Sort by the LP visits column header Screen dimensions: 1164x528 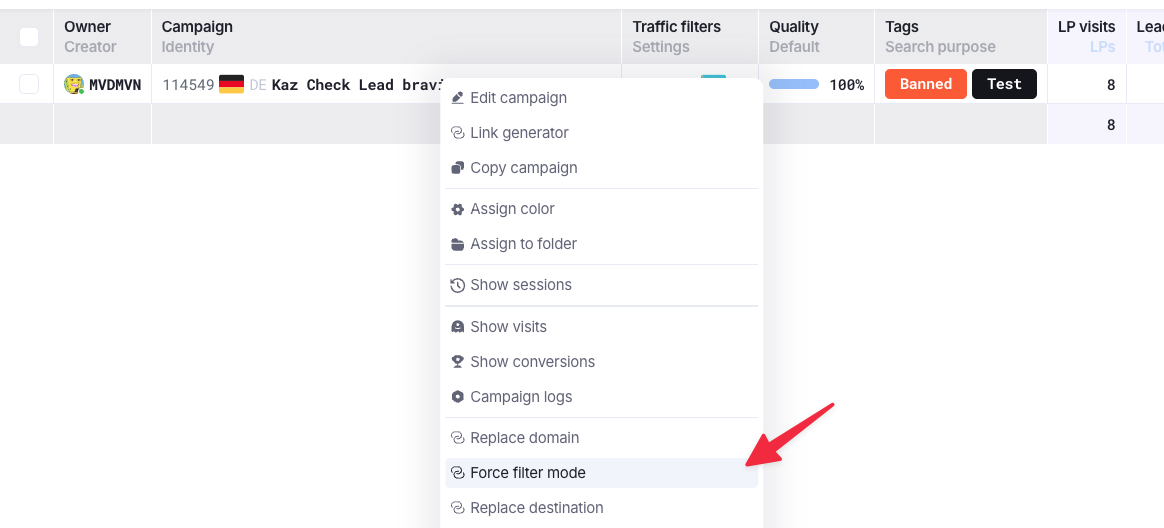1086,27
